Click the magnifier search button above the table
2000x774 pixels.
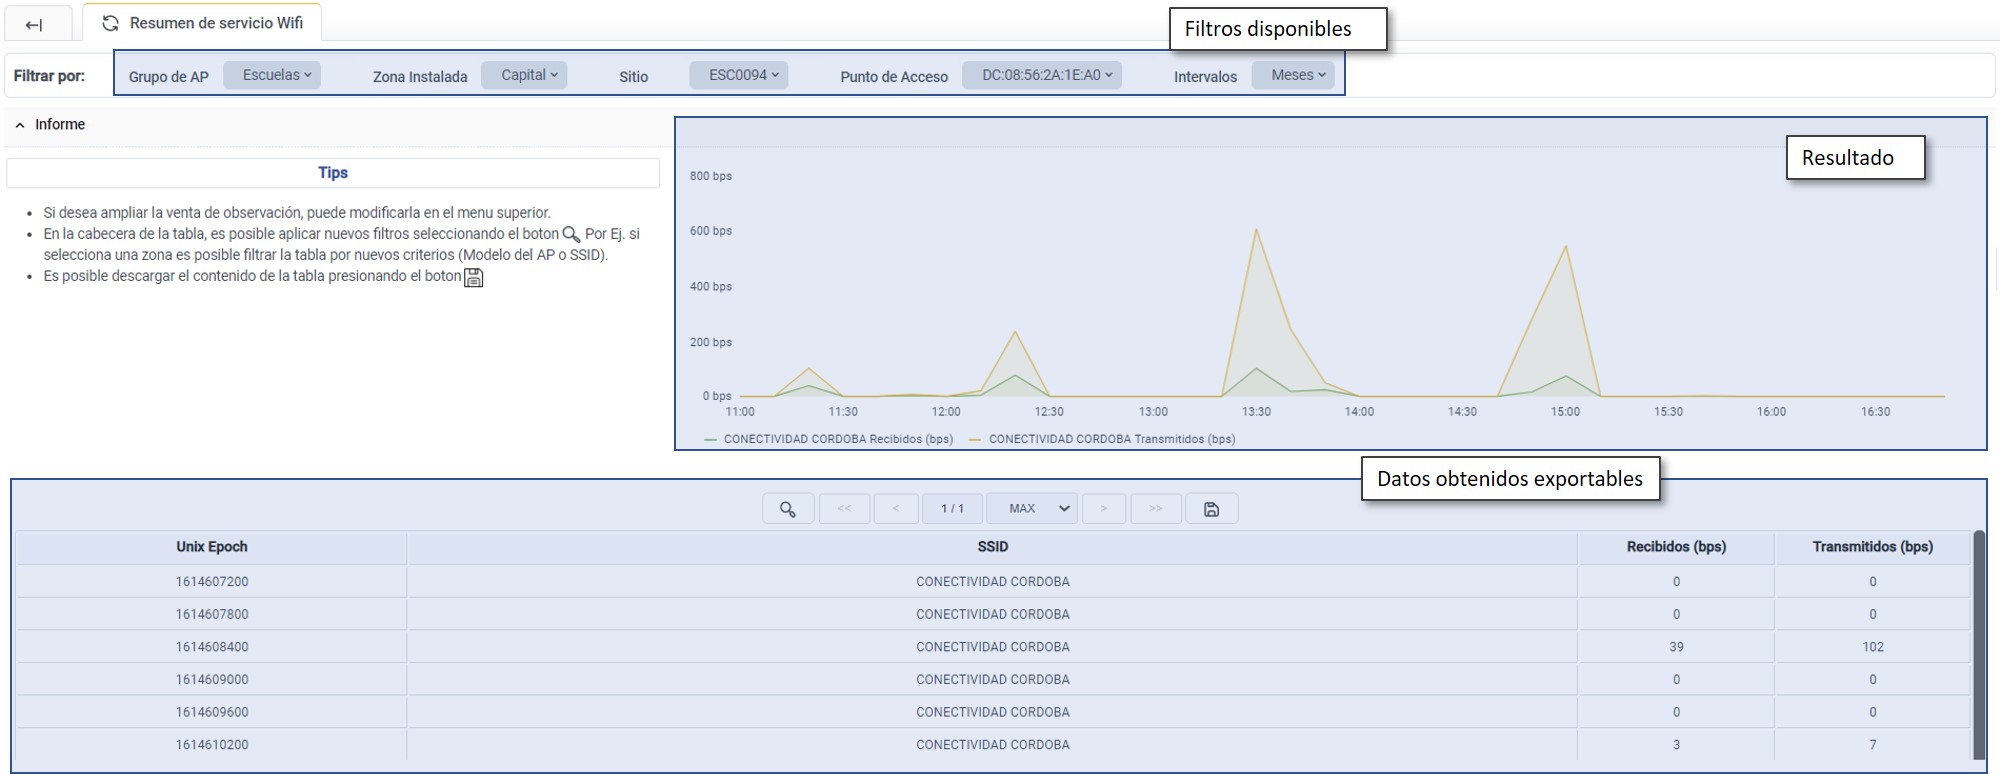(788, 509)
